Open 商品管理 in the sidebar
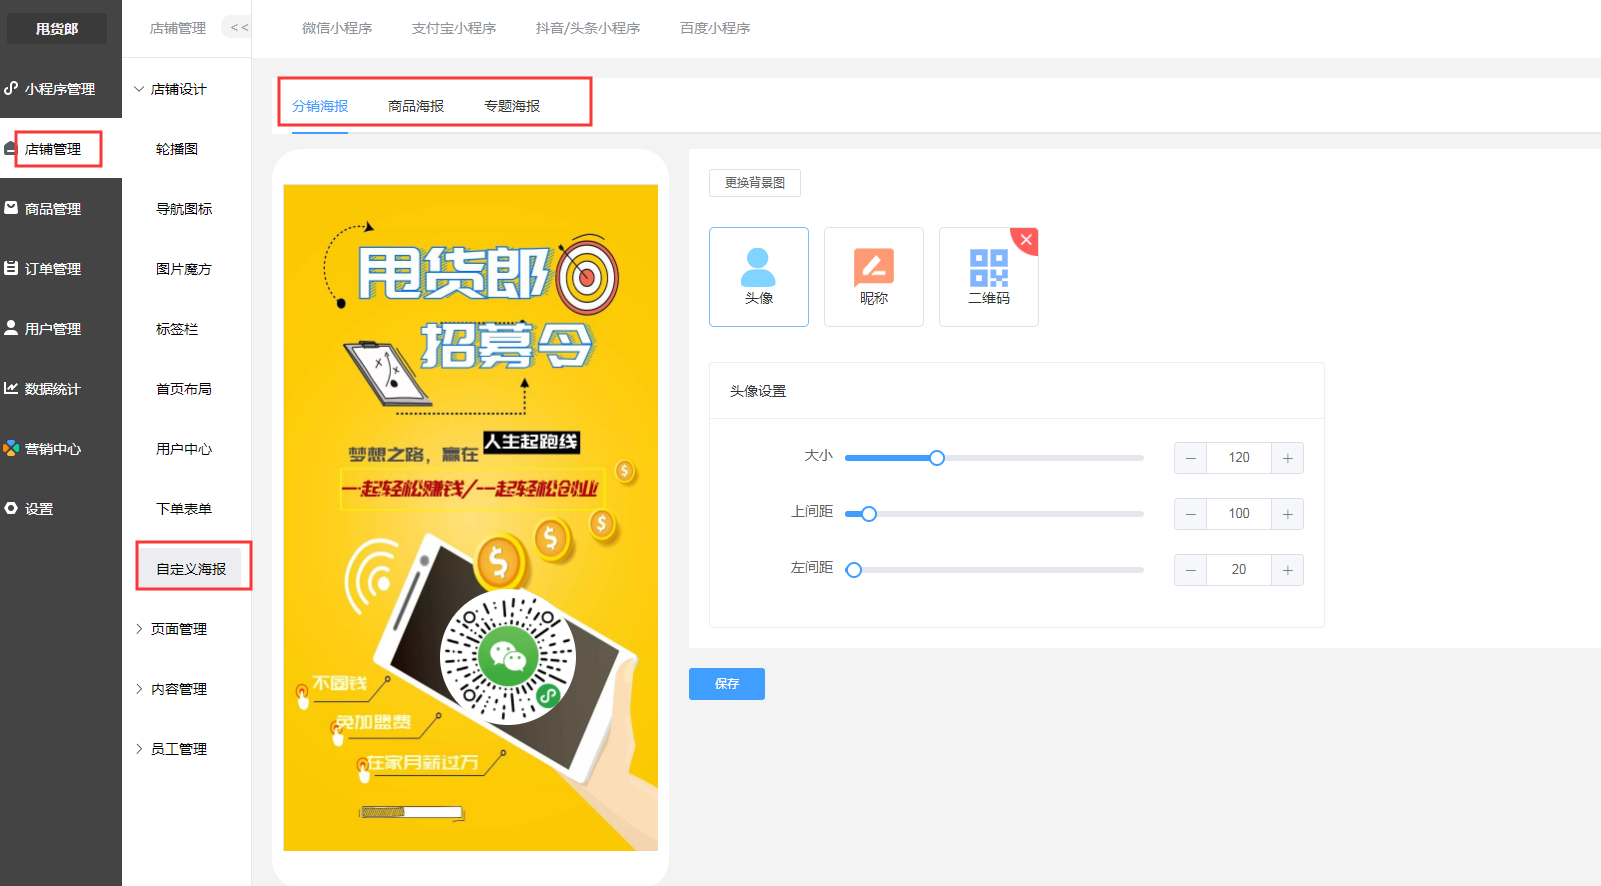1601x886 pixels. tap(60, 209)
